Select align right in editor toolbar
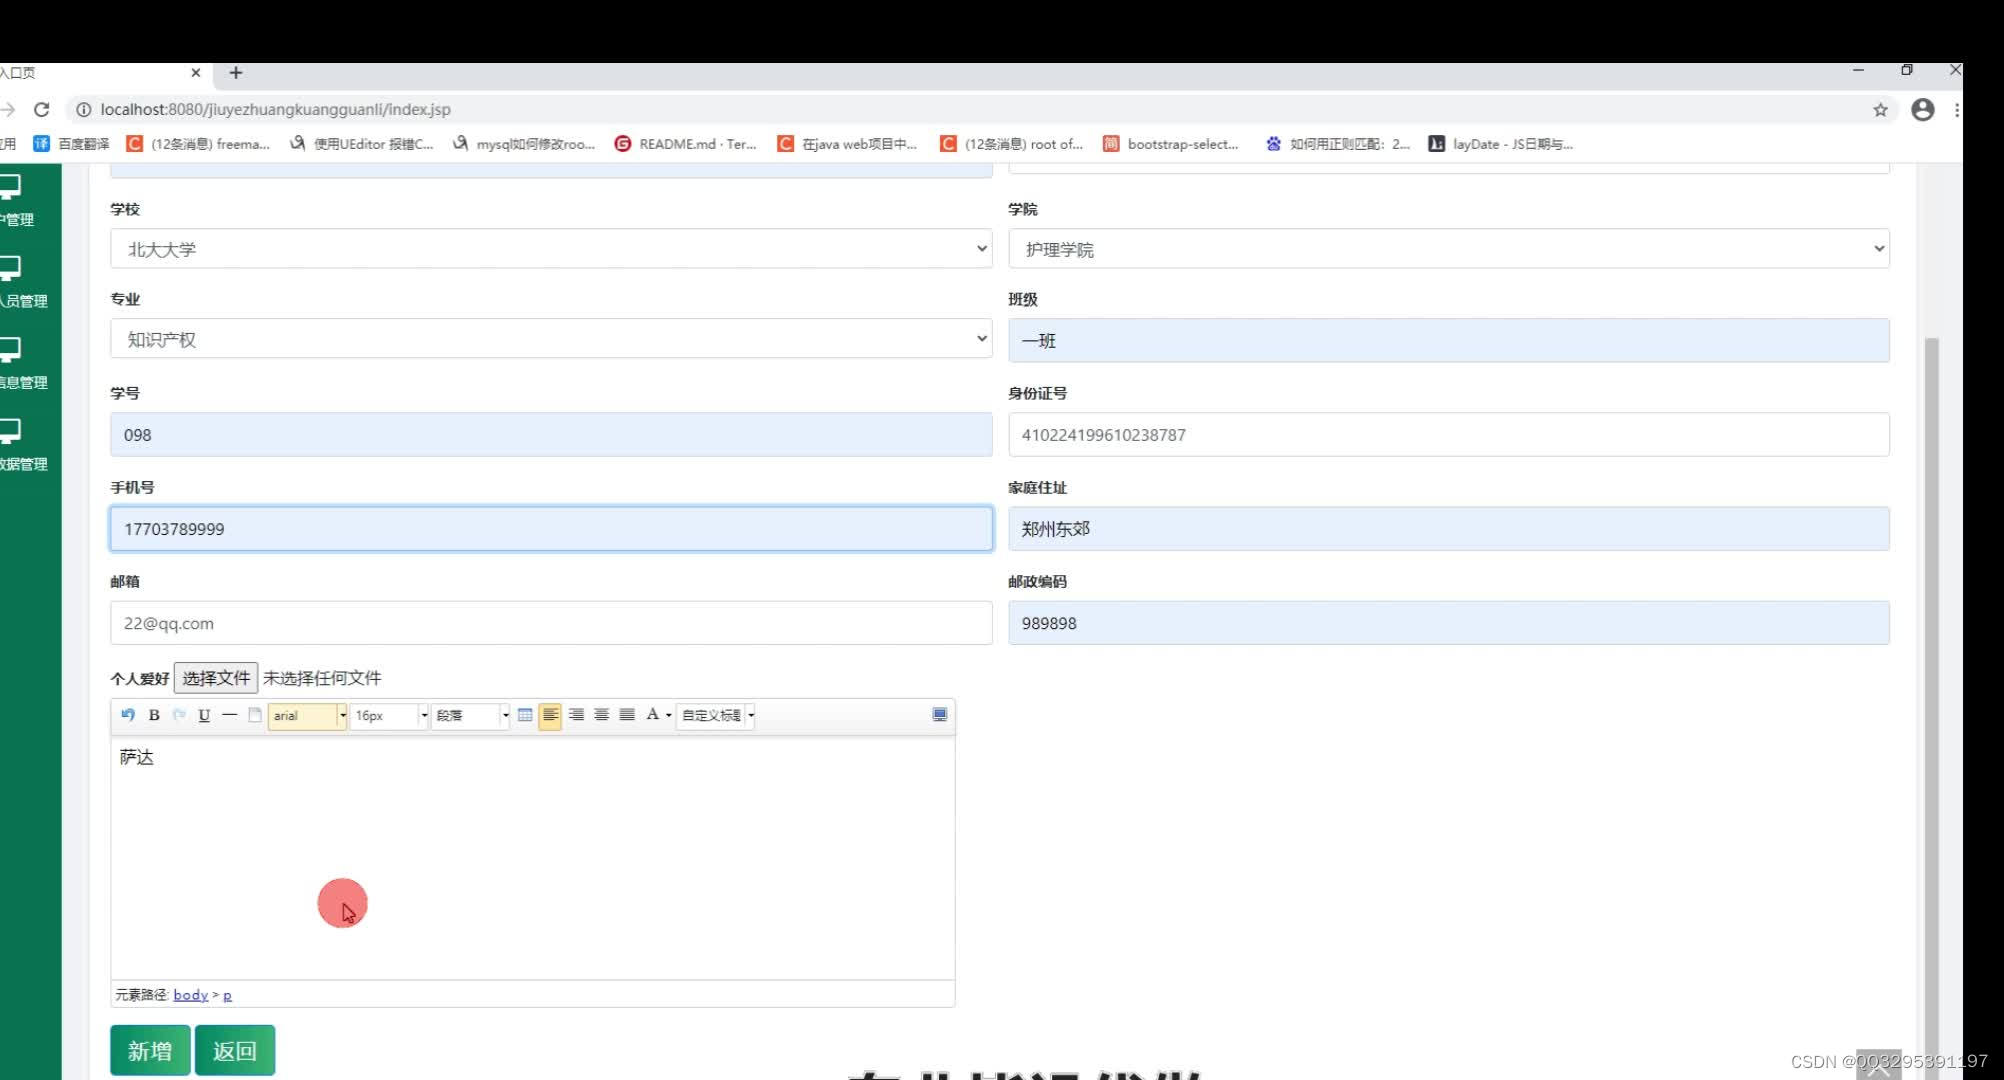 pyautogui.click(x=576, y=715)
